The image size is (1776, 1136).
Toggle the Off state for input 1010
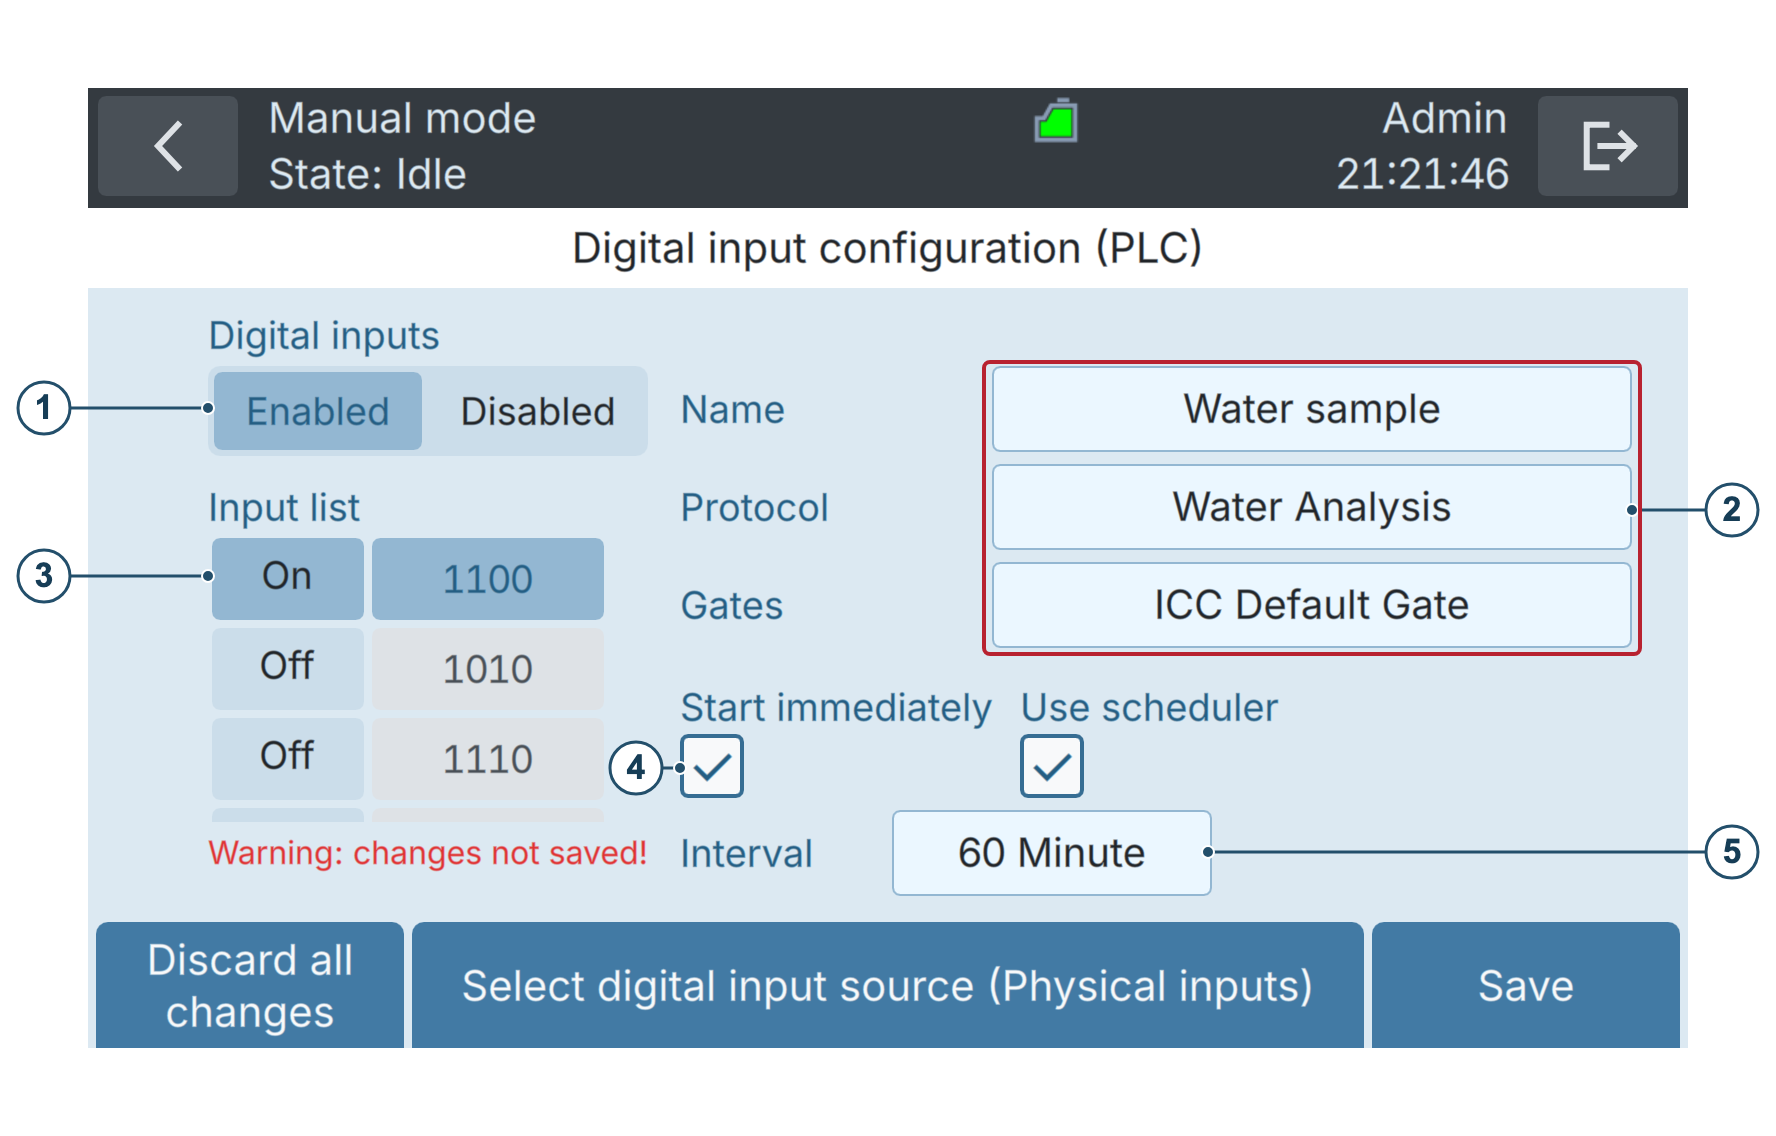[x=288, y=668]
